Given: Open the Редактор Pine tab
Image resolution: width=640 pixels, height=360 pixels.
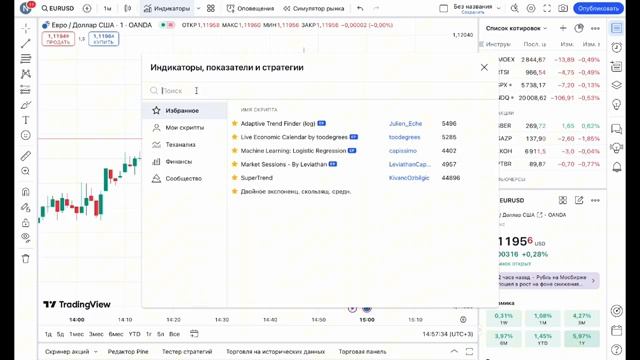Looking at the screenshot, I should (128, 351).
